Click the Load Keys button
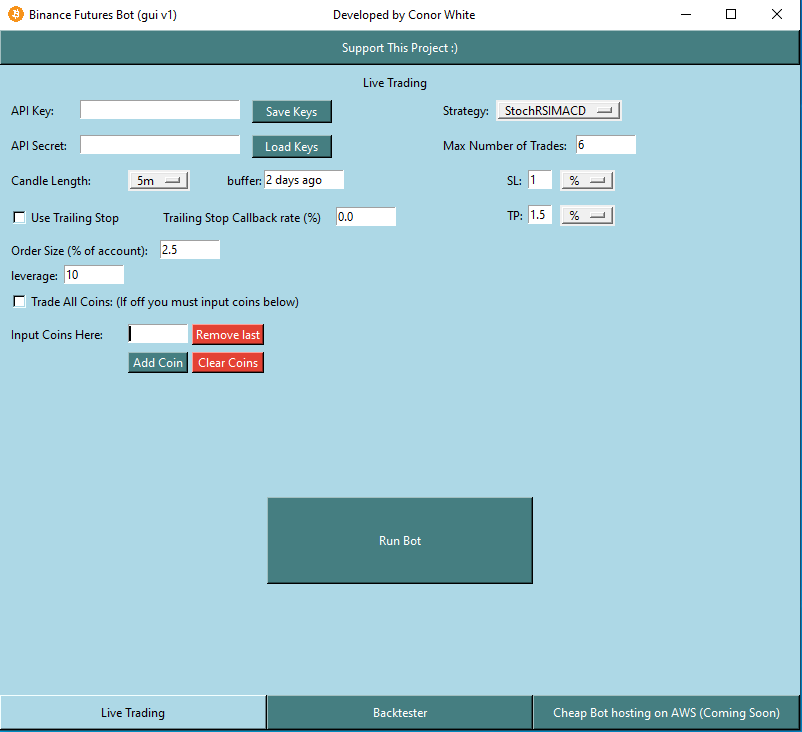The width and height of the screenshot is (802, 732). coord(292,147)
